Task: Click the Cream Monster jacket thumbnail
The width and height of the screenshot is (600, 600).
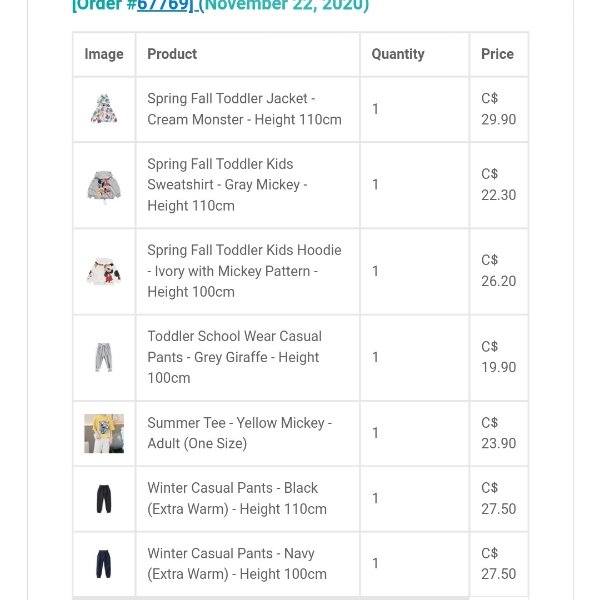Action: click(104, 108)
